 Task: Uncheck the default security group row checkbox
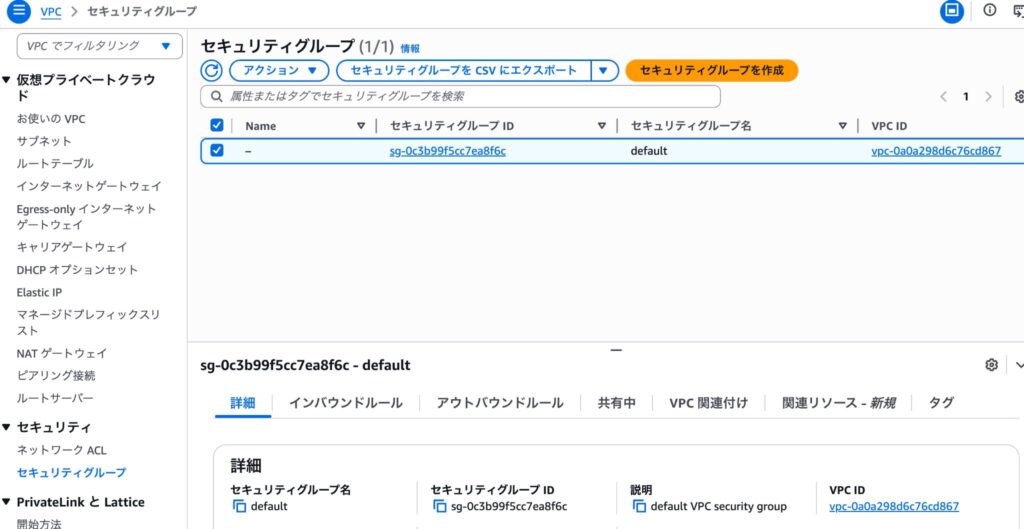(217, 151)
